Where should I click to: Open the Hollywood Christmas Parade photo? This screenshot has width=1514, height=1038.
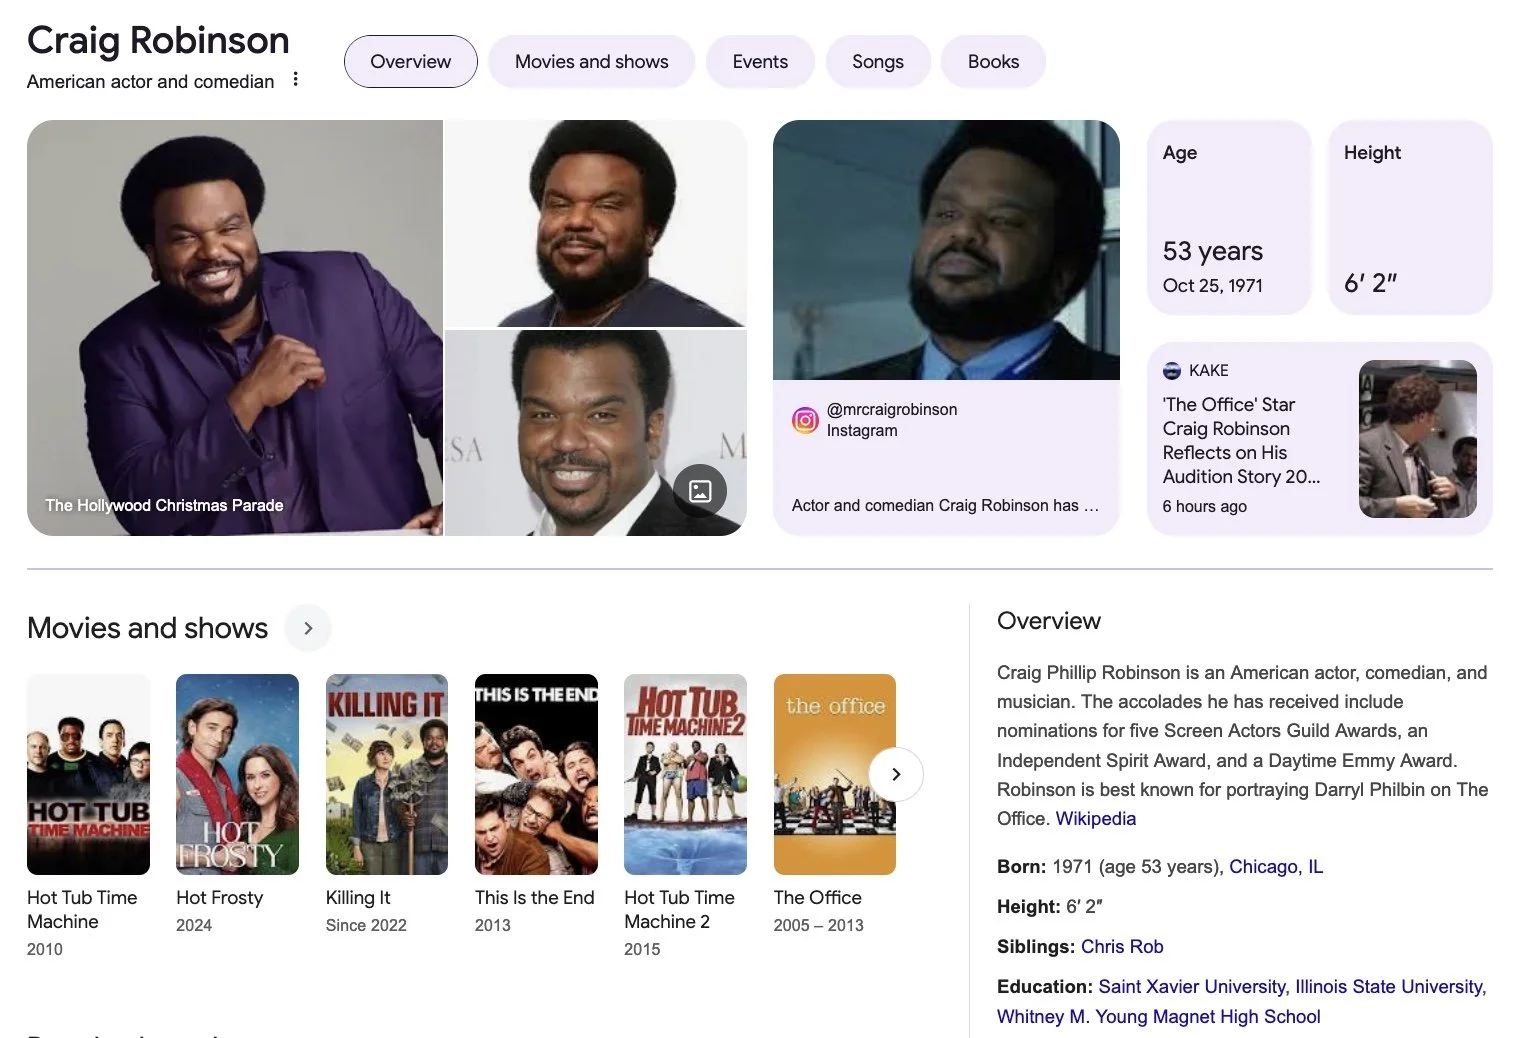[235, 328]
